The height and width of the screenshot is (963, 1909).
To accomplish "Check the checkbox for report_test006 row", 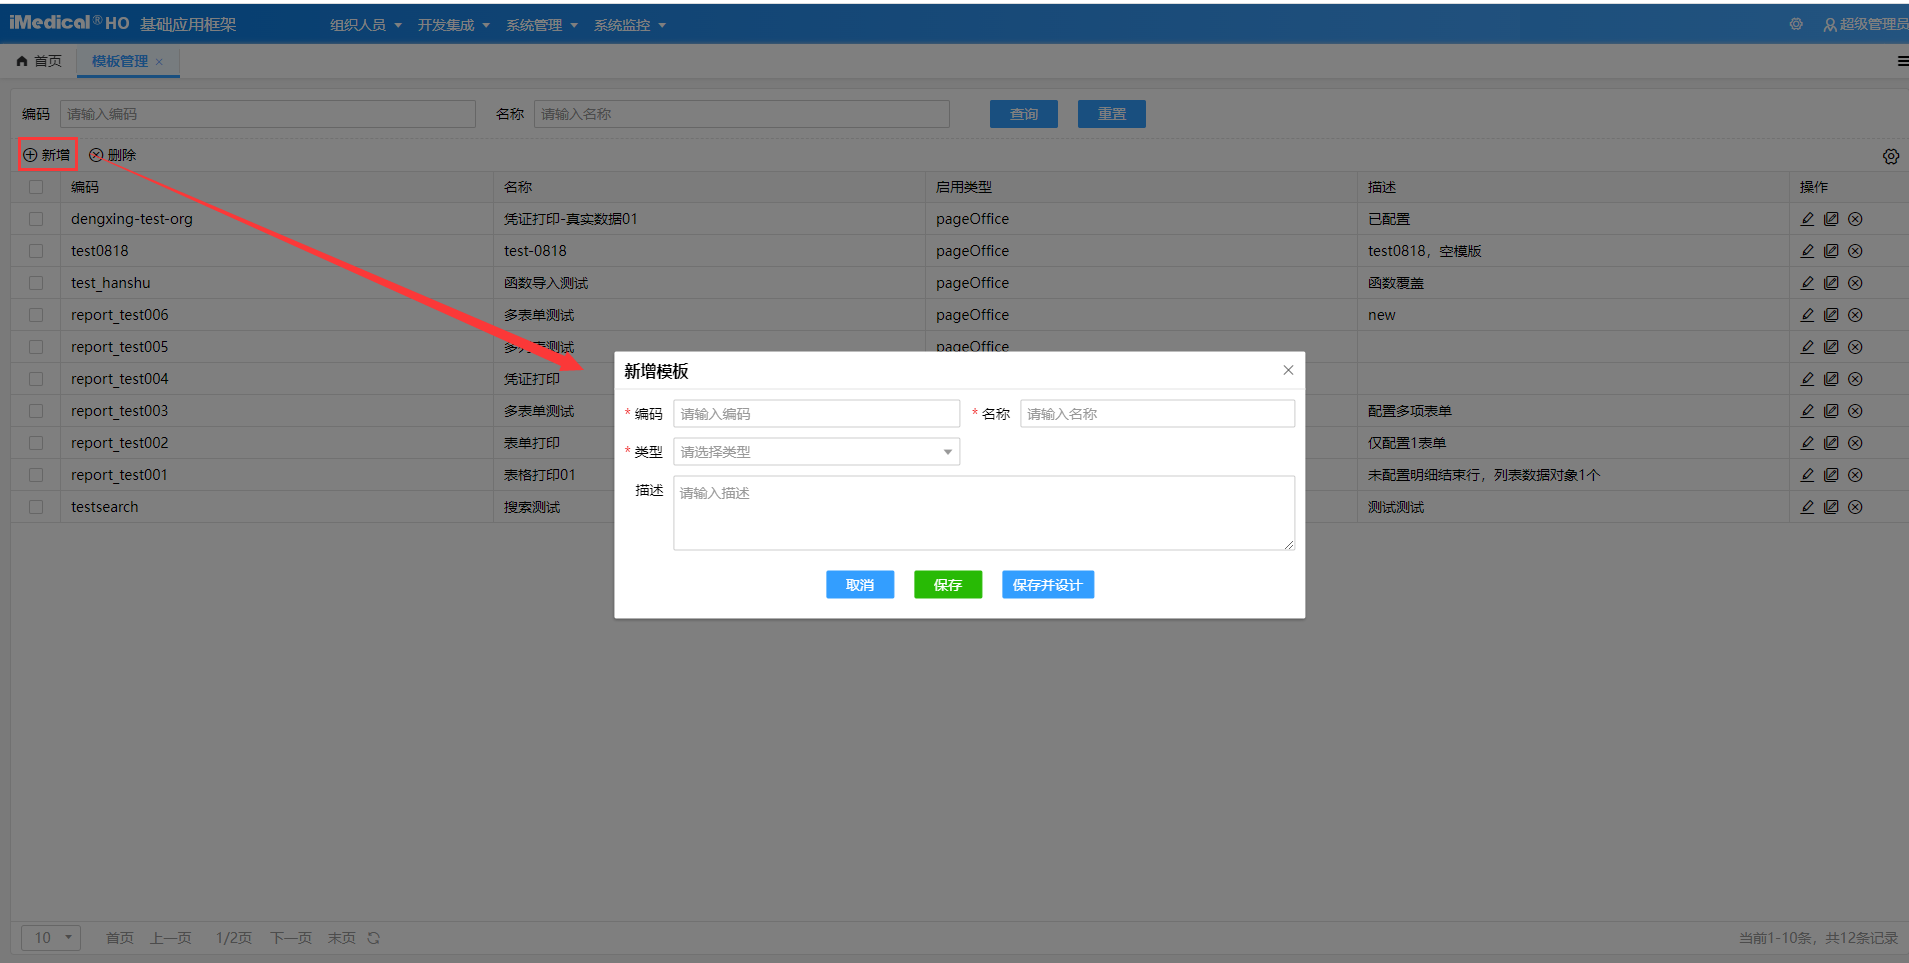I will tap(36, 315).
